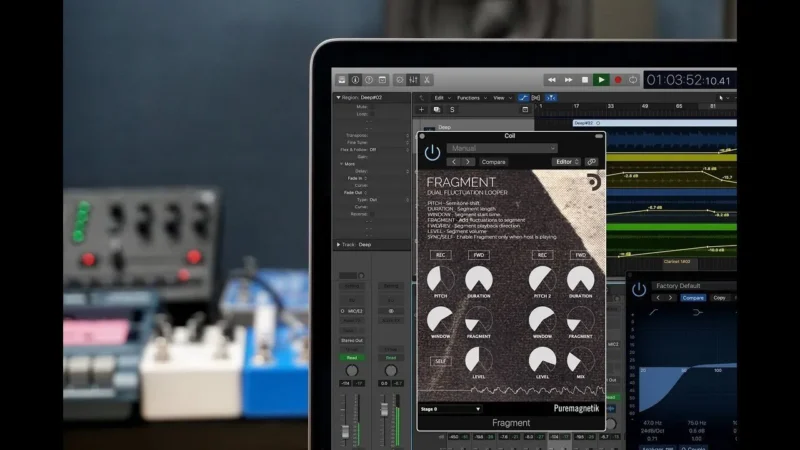Open the Functions menu in tracks area
Image resolution: width=800 pixels, height=450 pixels.
click(470, 98)
